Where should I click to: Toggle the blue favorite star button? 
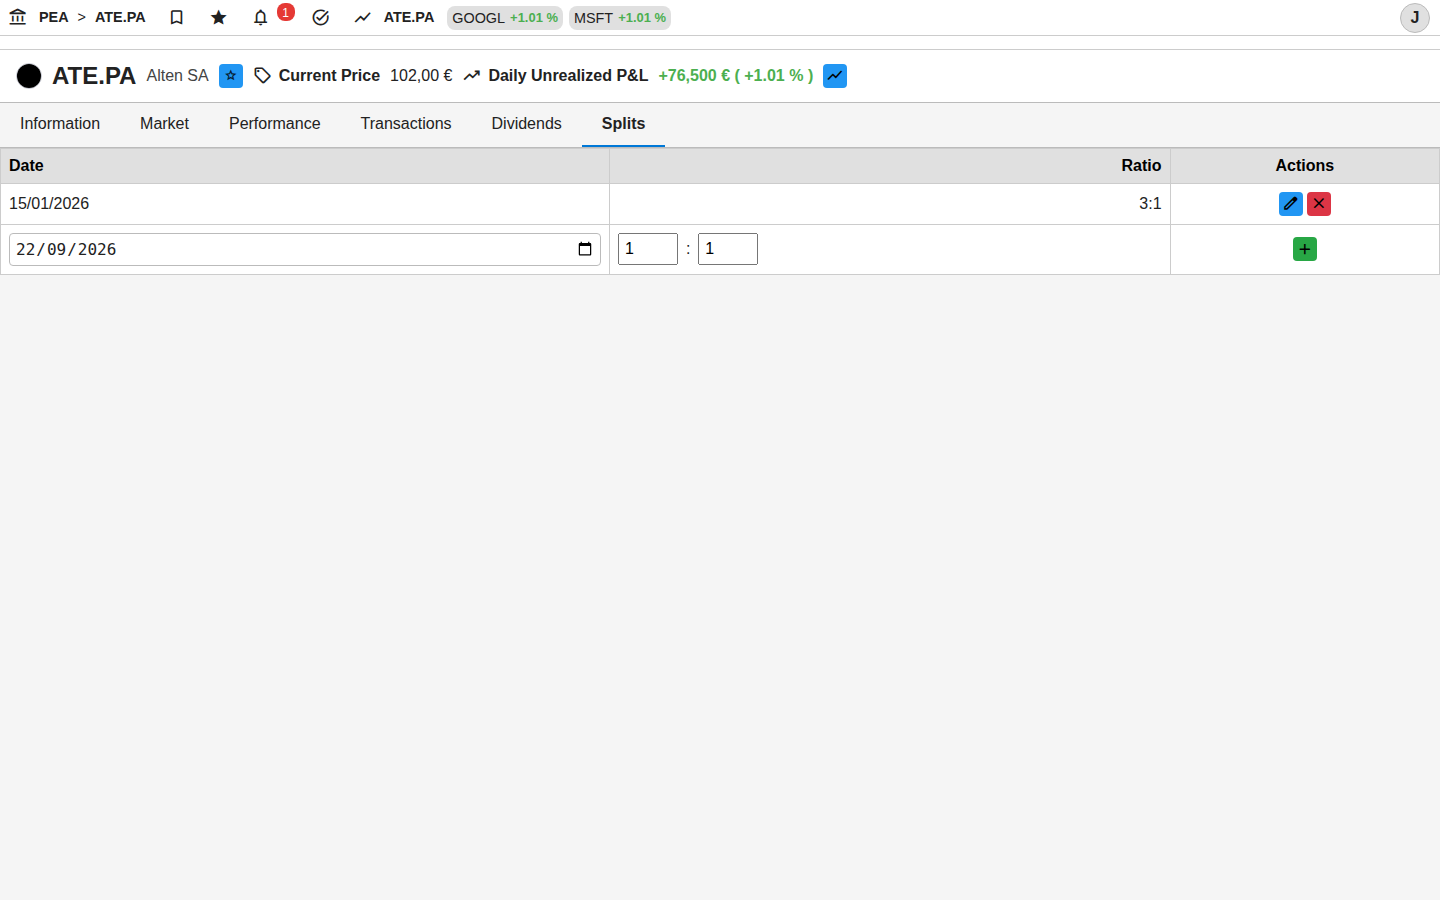[x=231, y=76]
